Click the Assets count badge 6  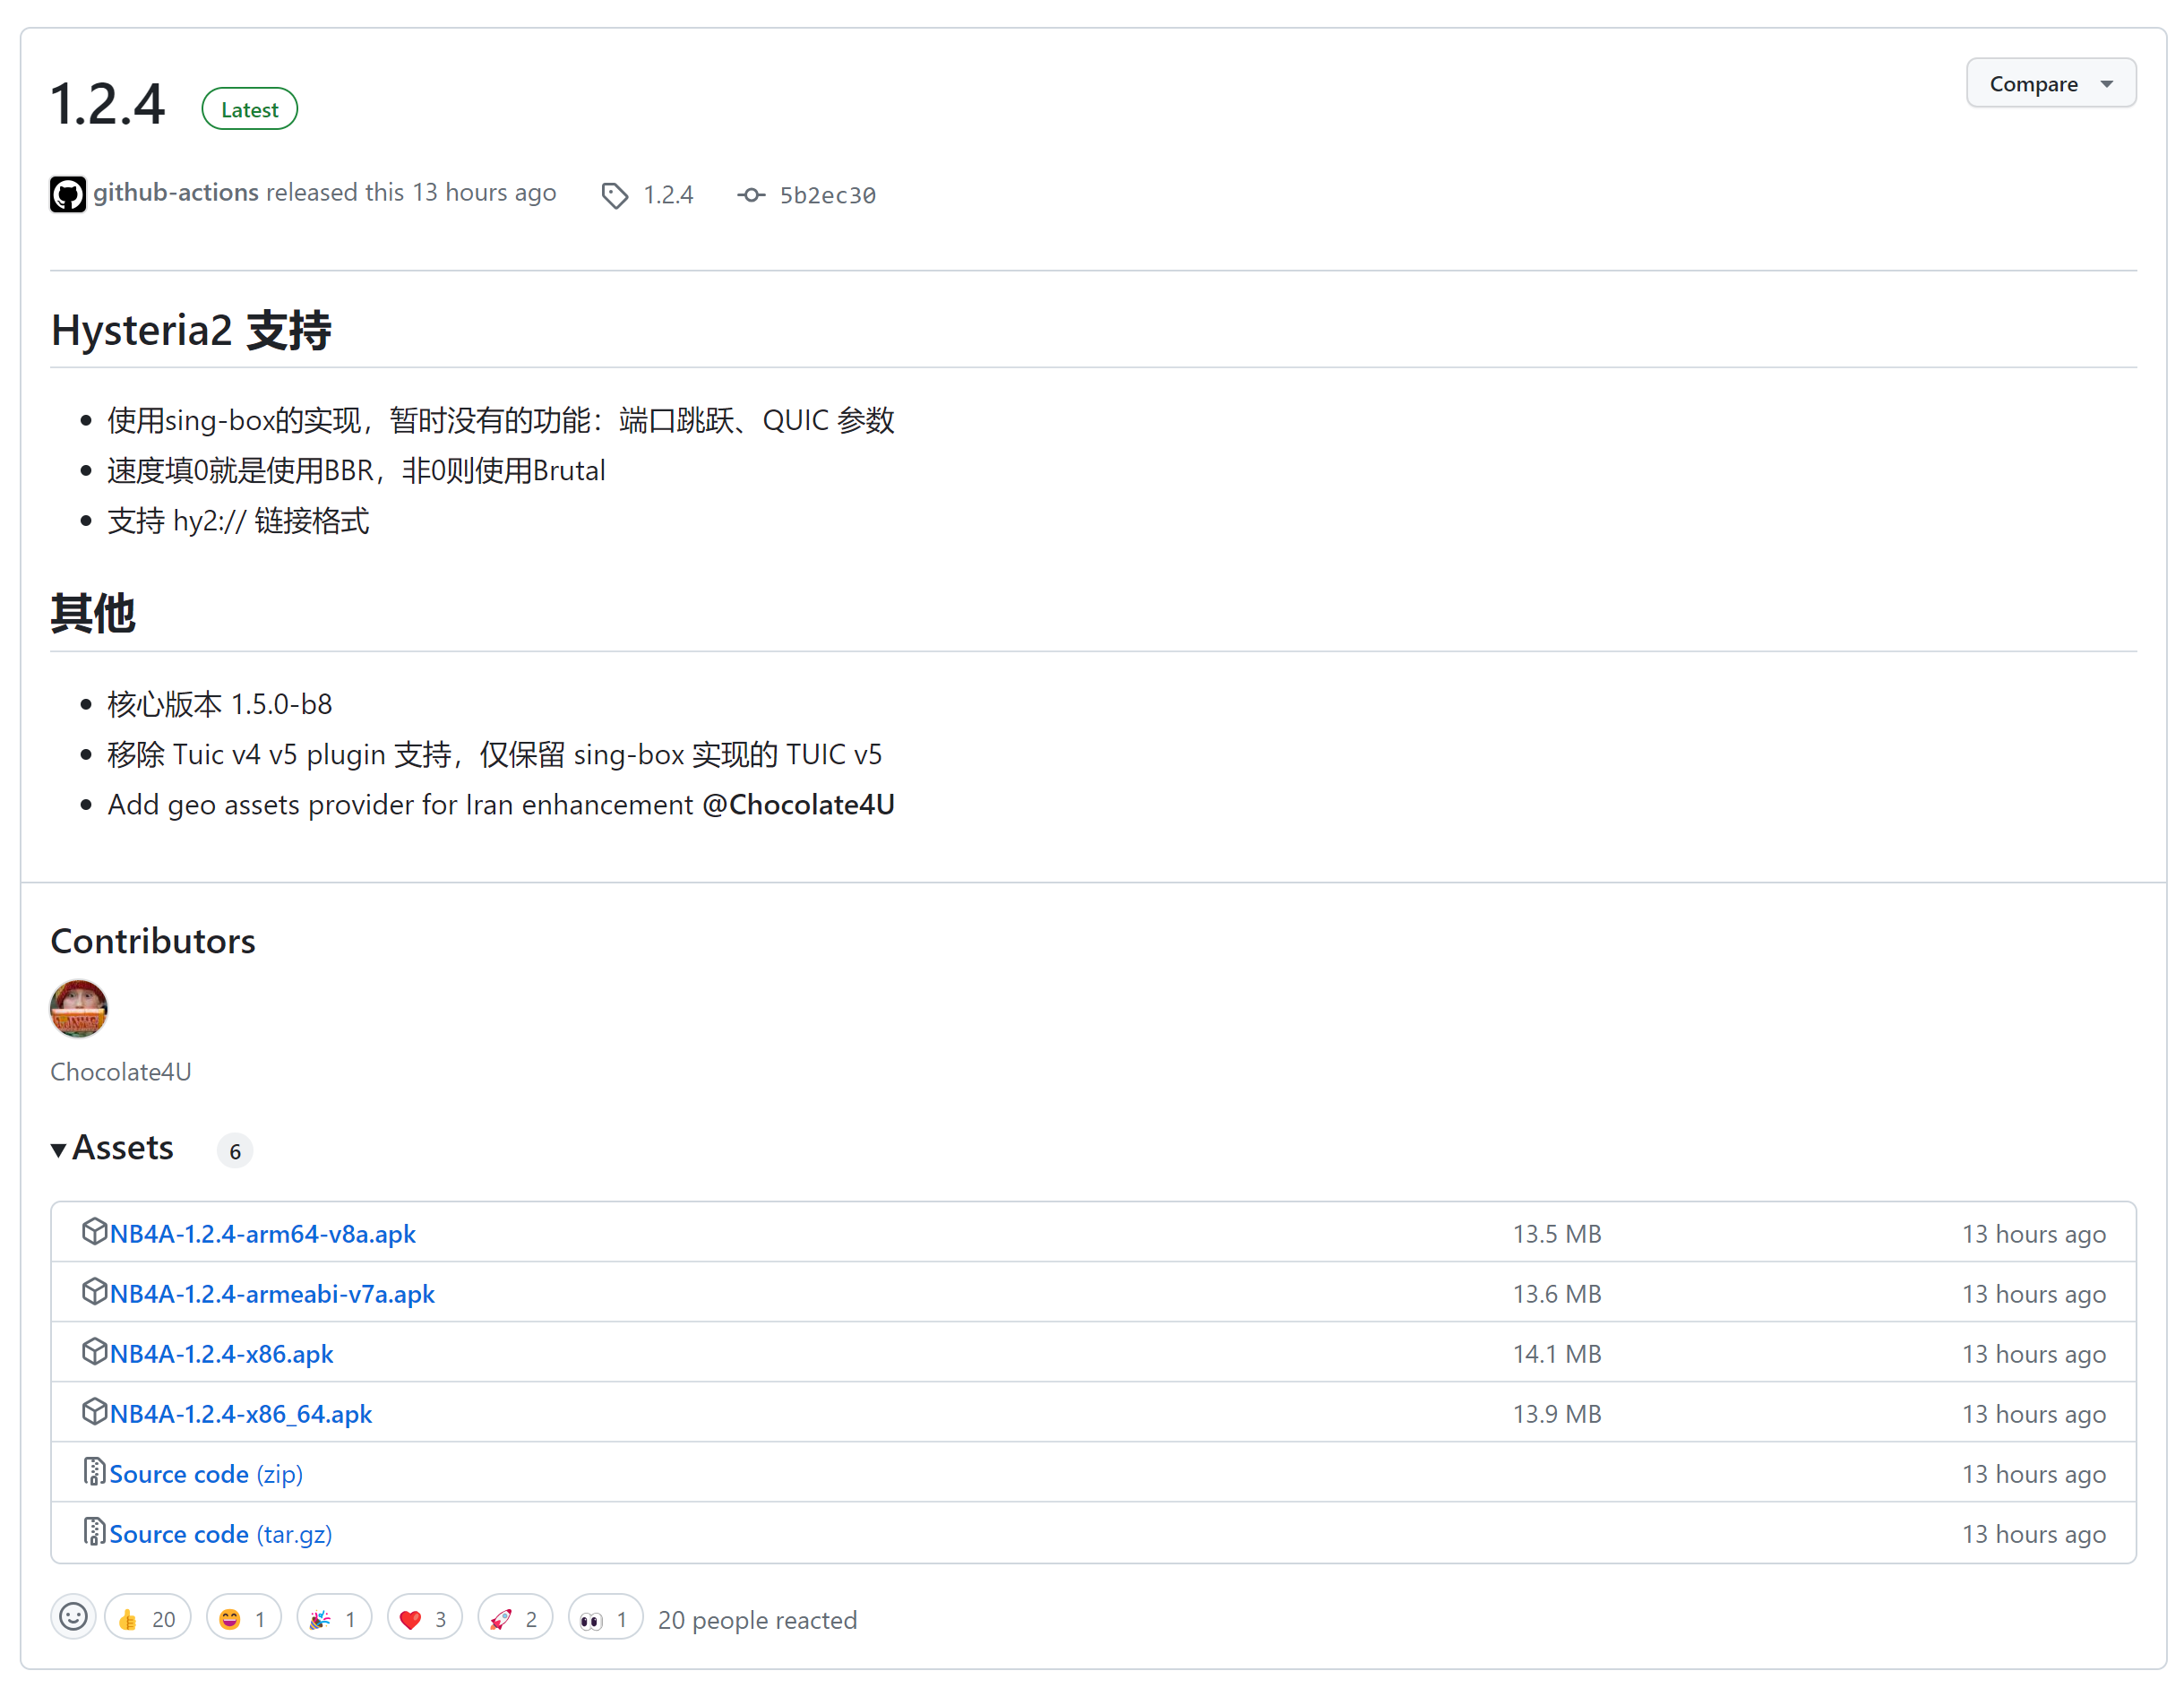coord(235,1151)
